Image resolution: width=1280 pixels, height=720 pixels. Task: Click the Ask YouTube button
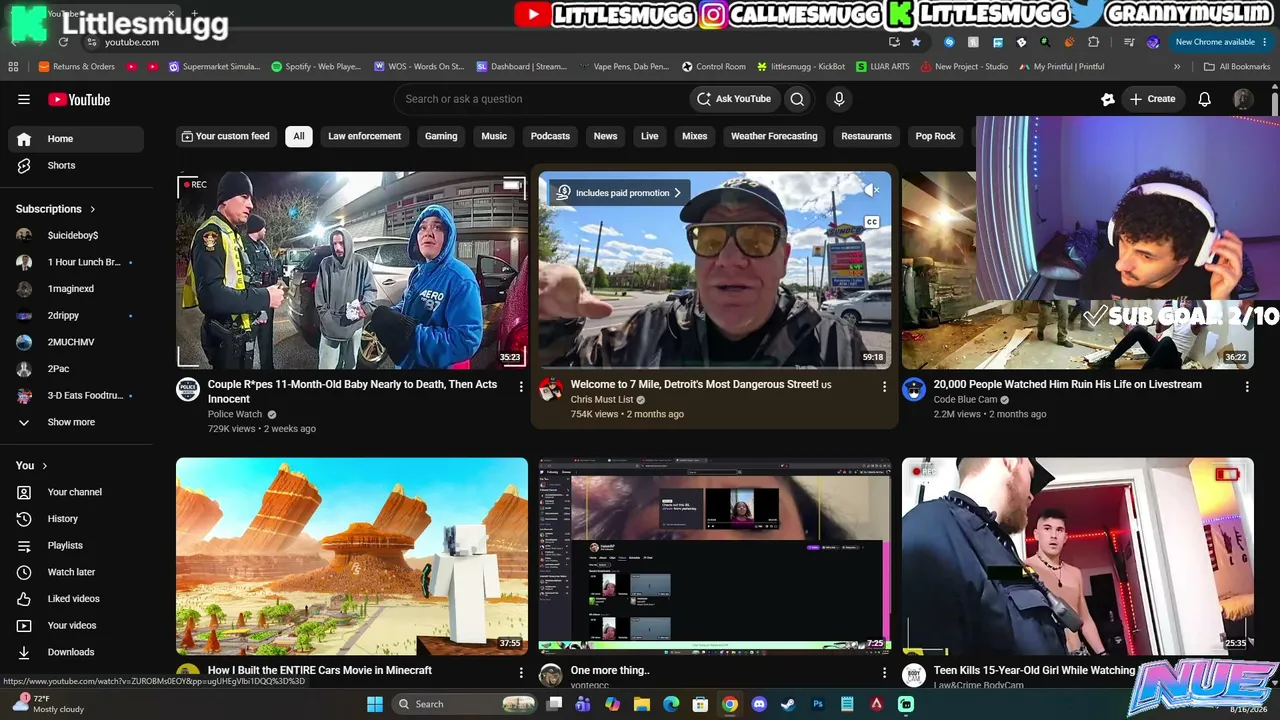point(734,99)
